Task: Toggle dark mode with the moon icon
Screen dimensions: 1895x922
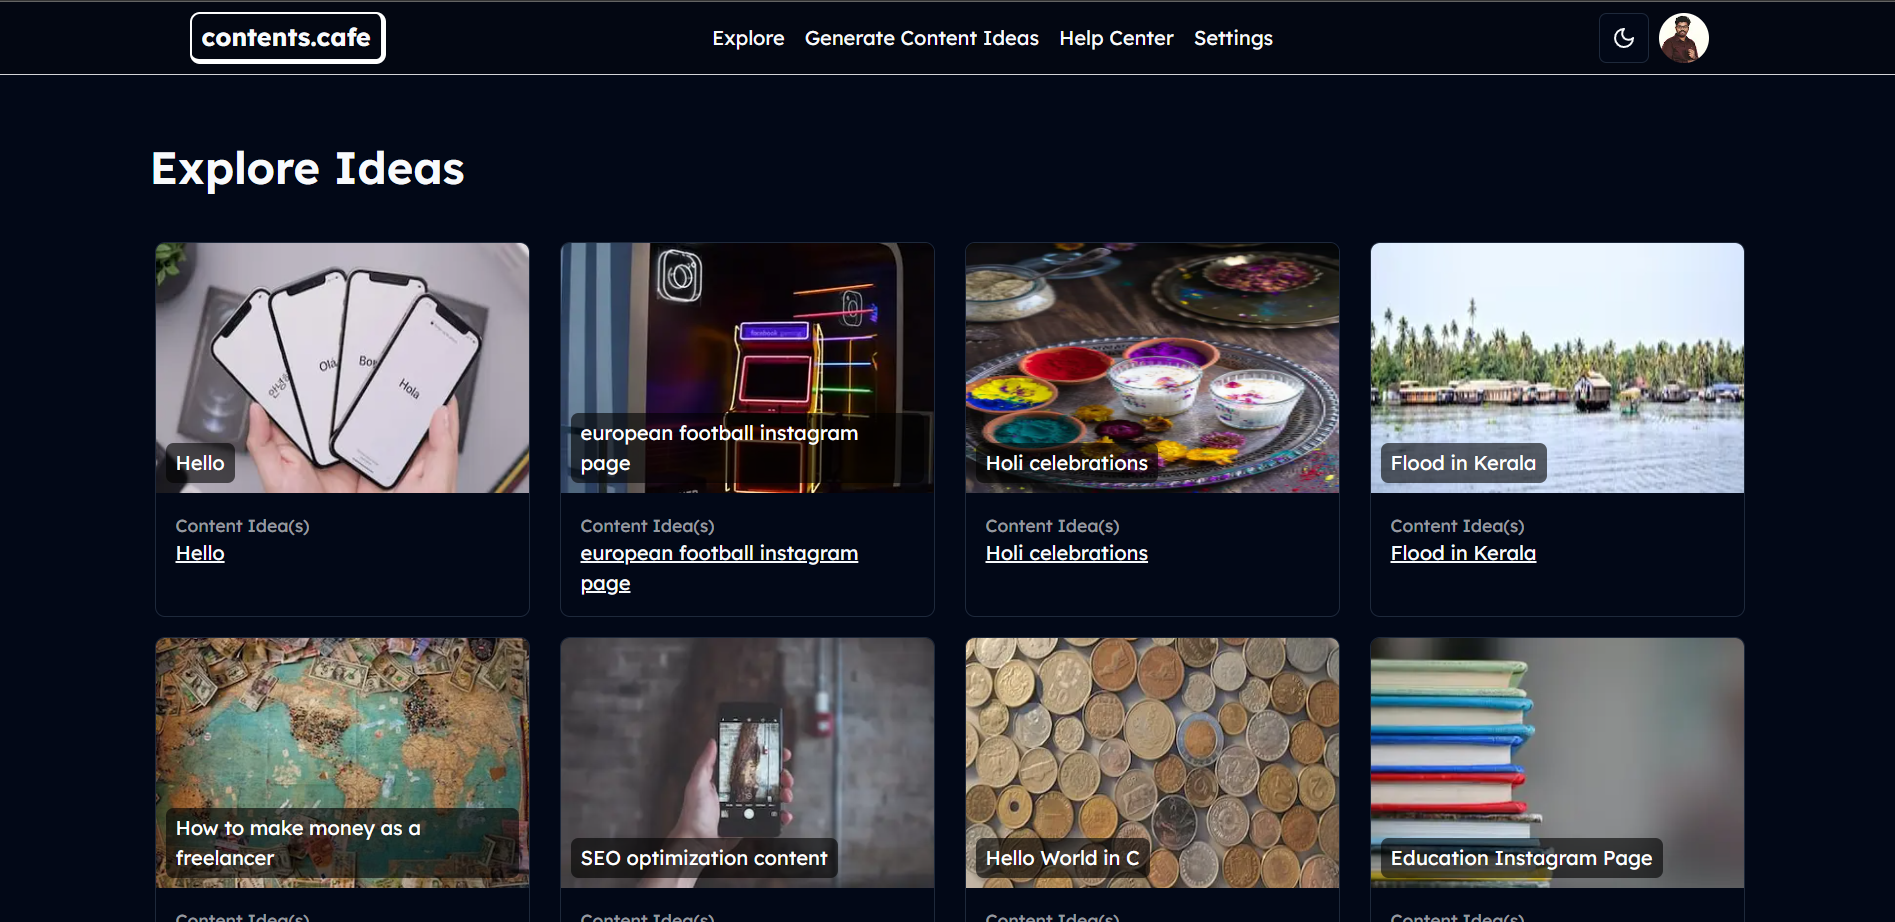Action: (x=1623, y=38)
